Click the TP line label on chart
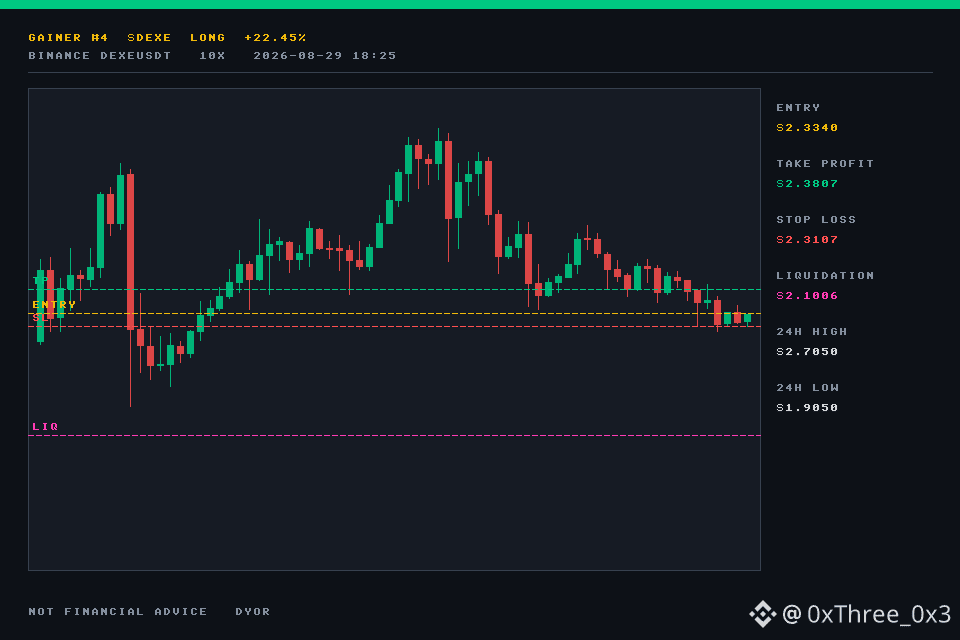Screen dimensions: 960x640 point(41,280)
